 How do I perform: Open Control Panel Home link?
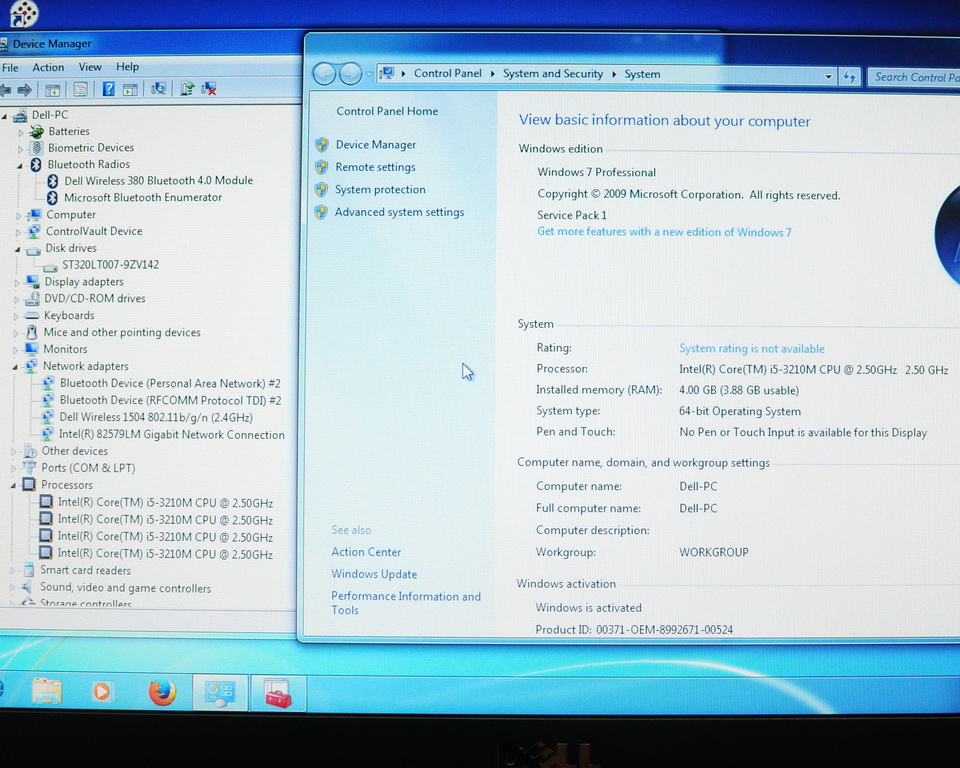coord(387,111)
